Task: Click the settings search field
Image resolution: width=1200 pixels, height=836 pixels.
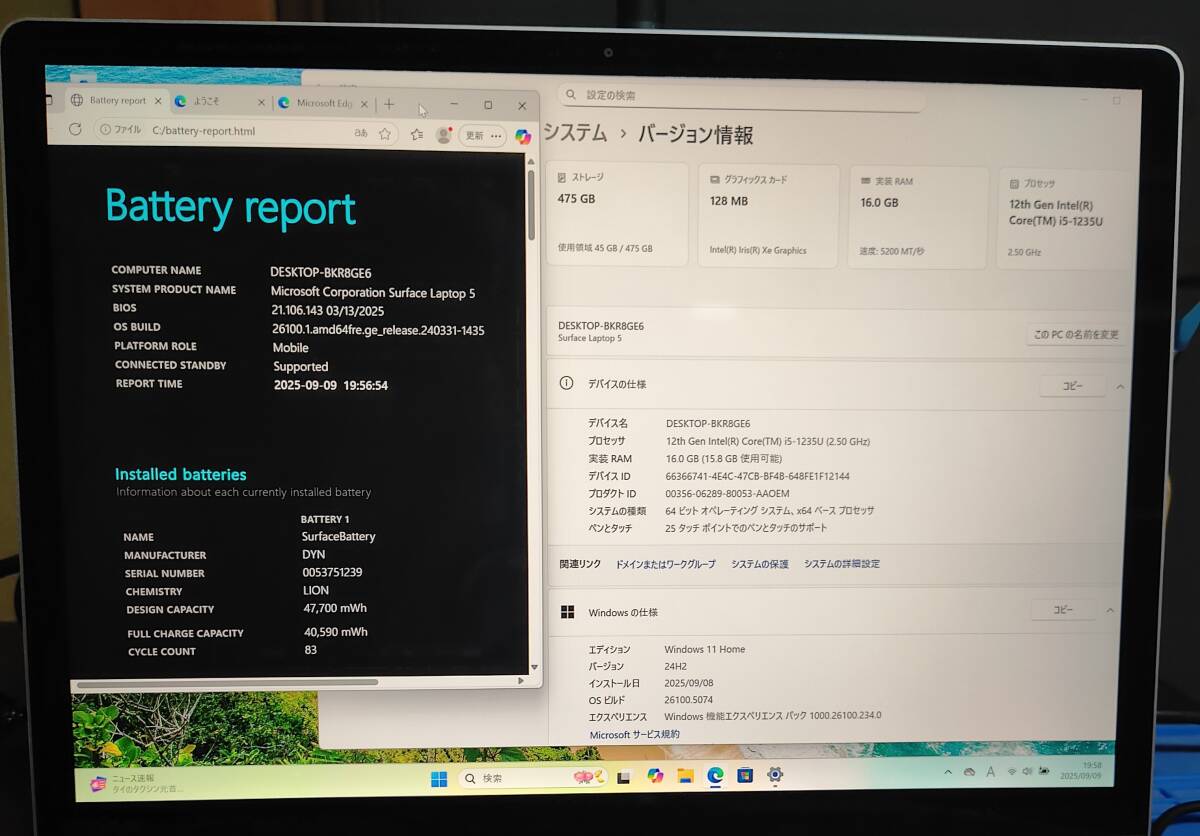Action: pyautogui.click(x=740, y=96)
